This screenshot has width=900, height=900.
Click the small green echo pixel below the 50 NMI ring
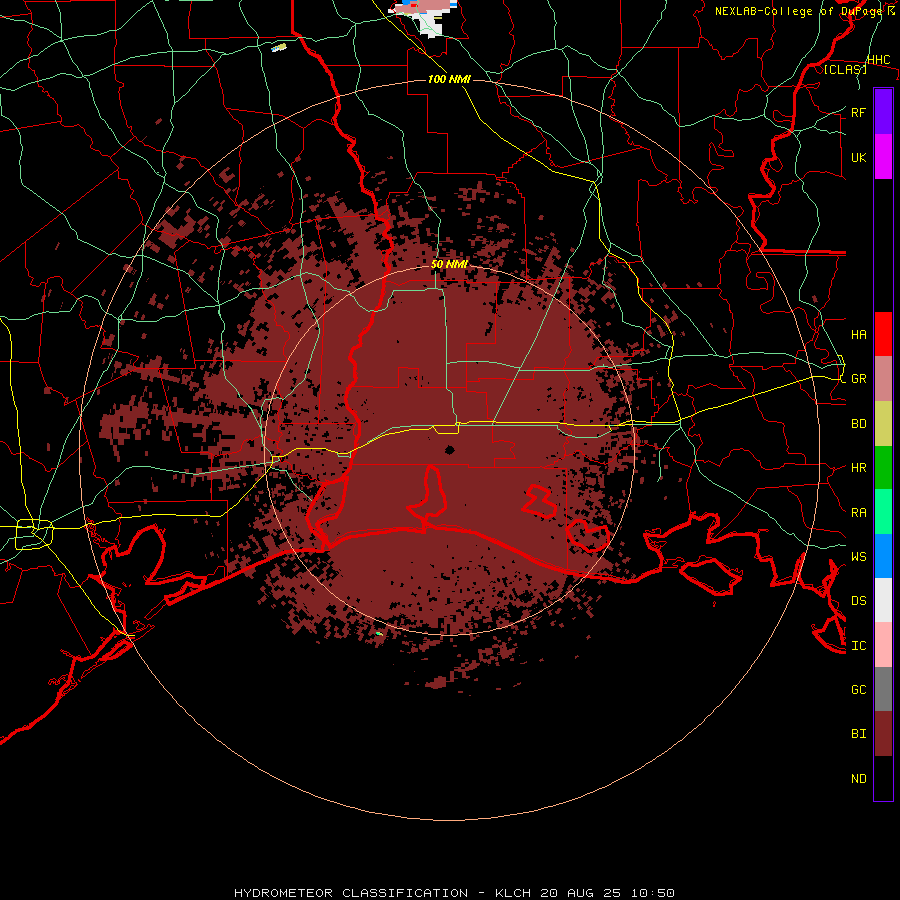click(x=379, y=634)
